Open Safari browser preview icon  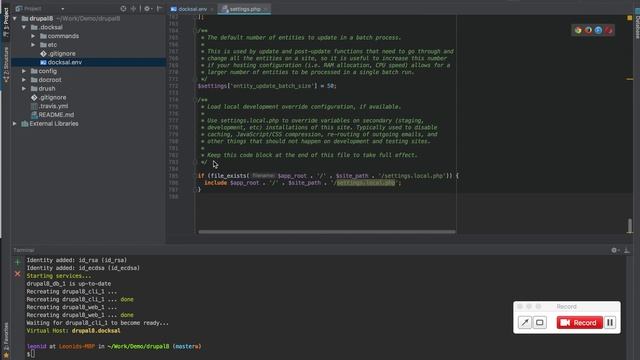coord(598,30)
